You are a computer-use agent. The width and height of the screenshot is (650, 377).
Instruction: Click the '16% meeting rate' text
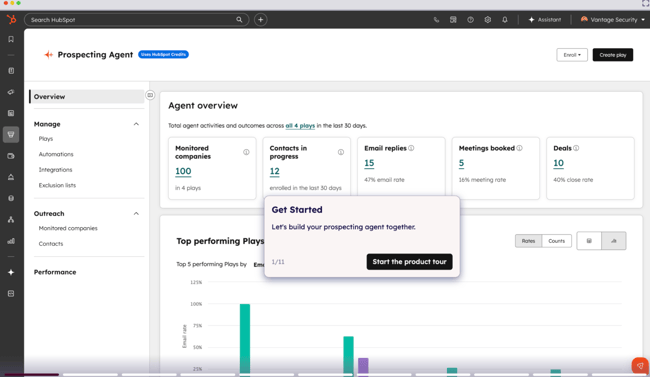[482, 180]
